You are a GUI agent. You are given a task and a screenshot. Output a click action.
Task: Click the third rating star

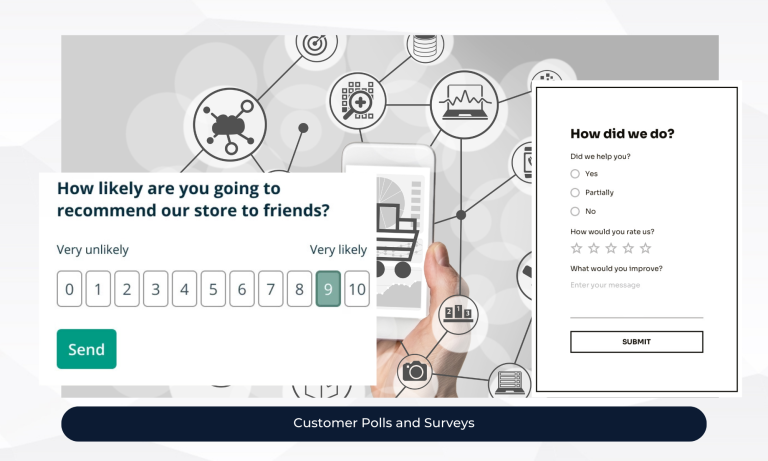(x=610, y=248)
